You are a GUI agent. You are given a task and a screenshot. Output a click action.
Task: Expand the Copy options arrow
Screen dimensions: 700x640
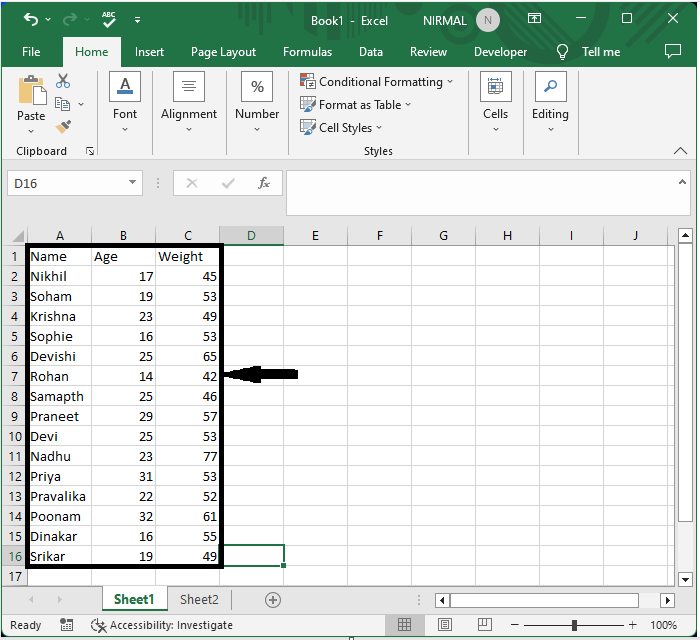coord(81,104)
